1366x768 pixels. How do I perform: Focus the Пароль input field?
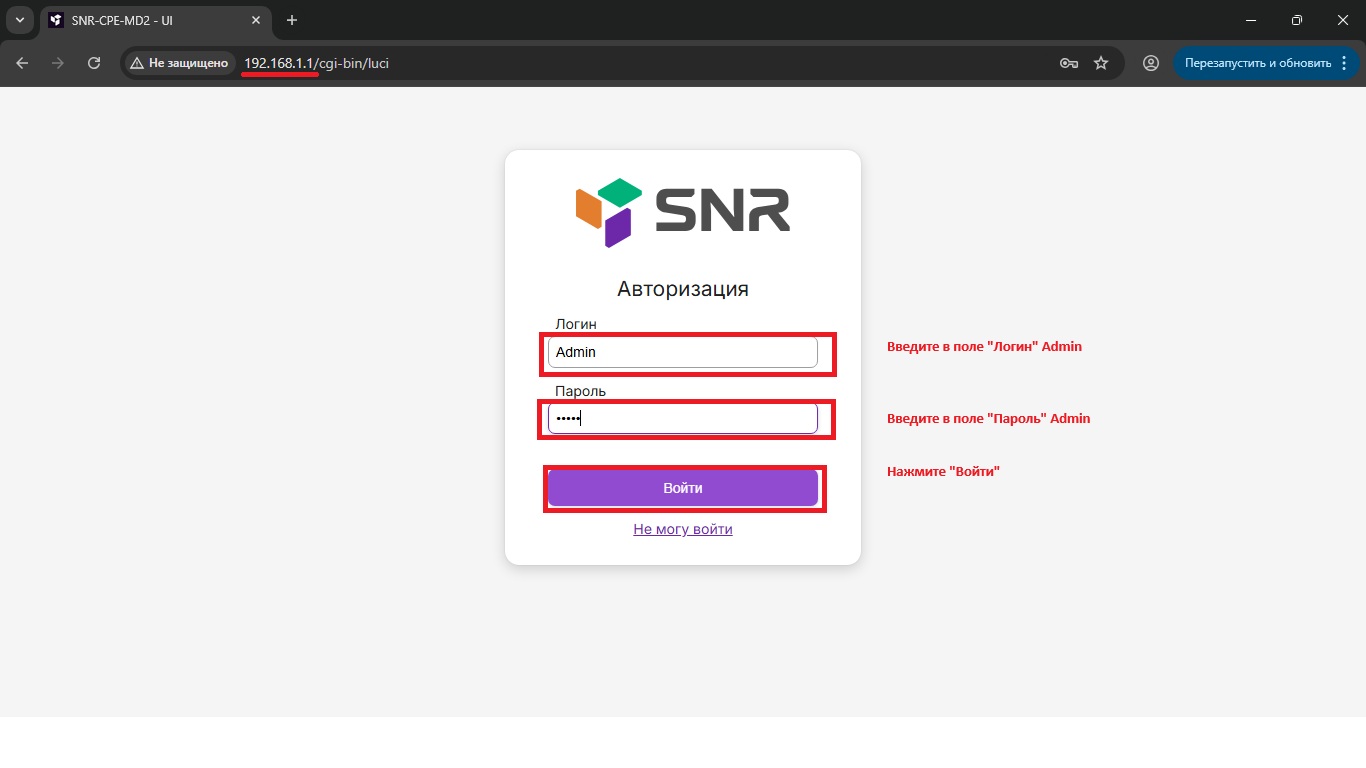(683, 418)
